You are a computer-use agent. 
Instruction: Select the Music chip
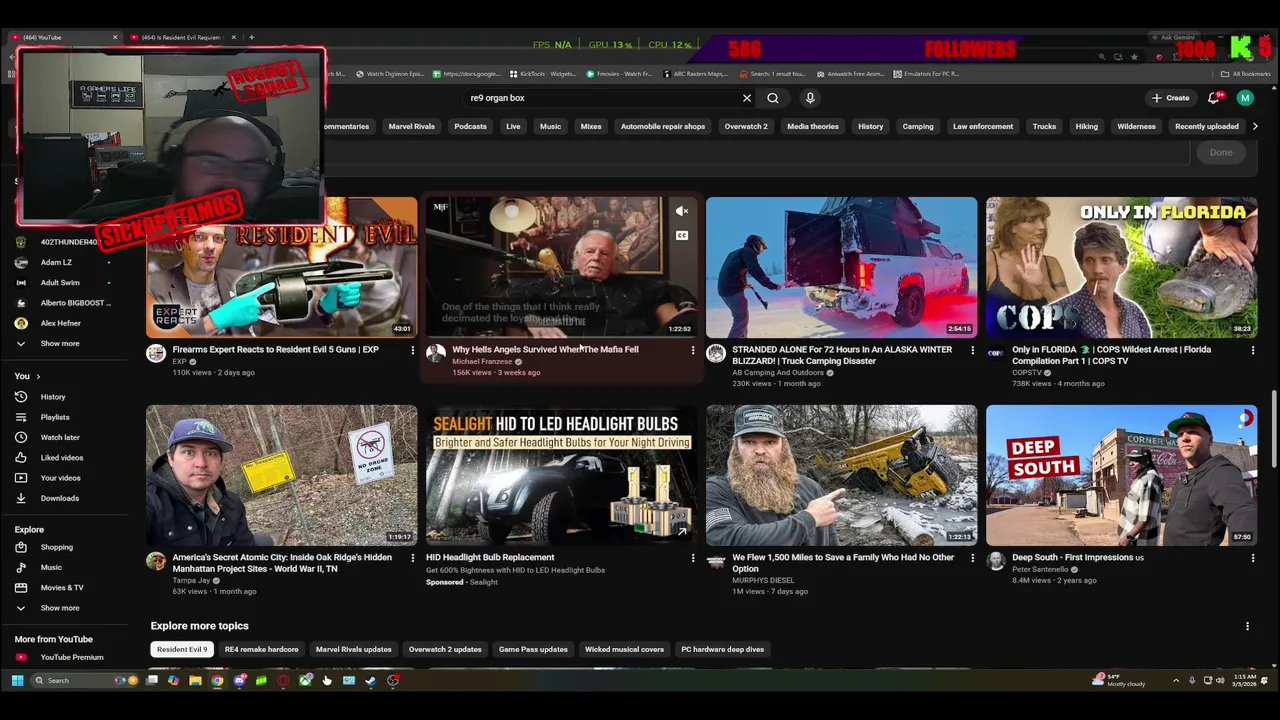551,127
